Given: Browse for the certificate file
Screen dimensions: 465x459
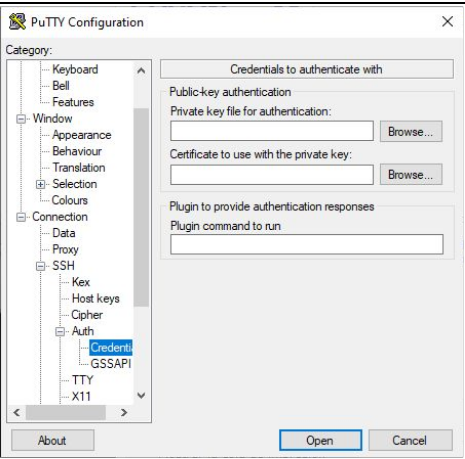Looking at the screenshot, I should (x=411, y=174).
